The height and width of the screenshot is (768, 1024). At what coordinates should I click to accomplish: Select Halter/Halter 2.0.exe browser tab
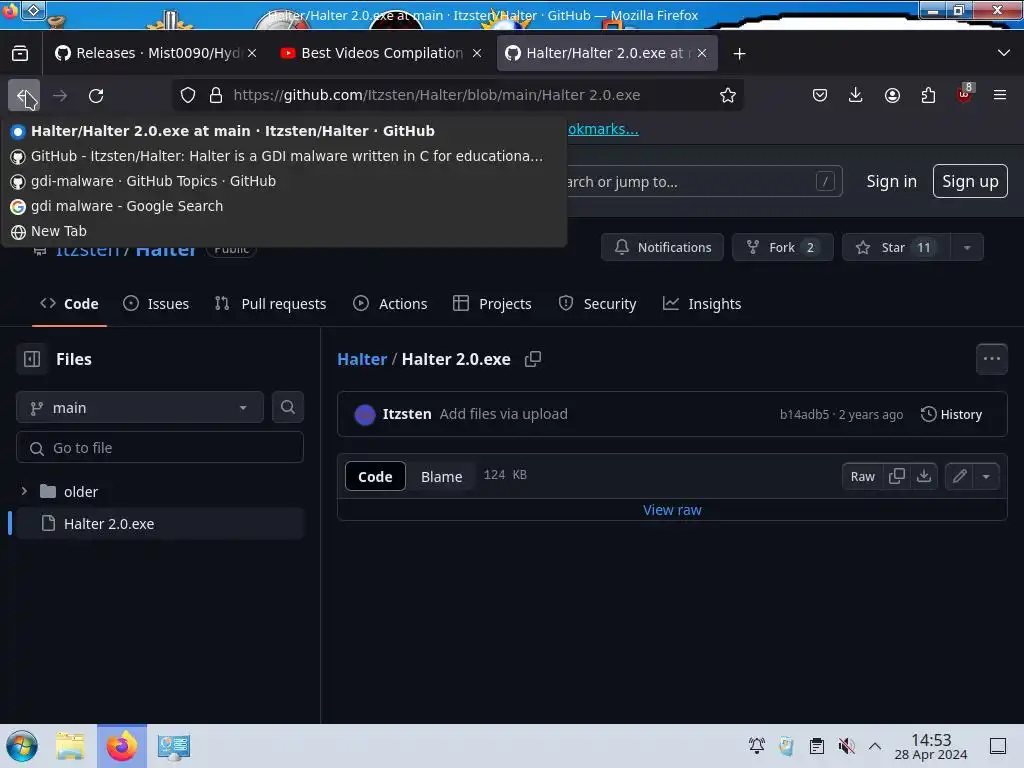[607, 54]
